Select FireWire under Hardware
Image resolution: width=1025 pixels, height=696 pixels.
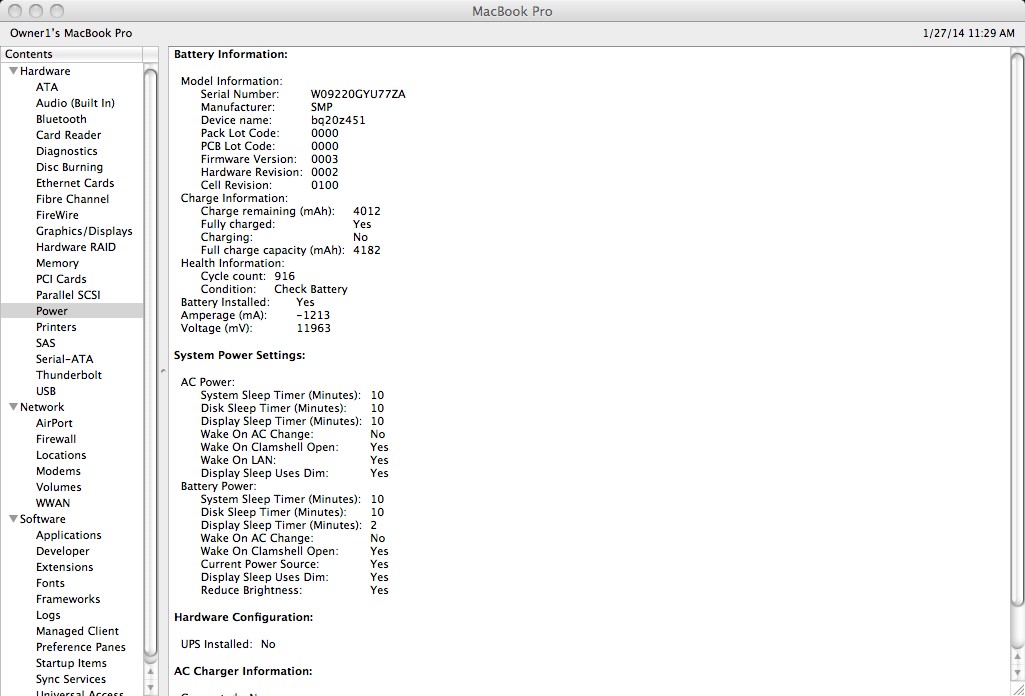[x=58, y=215]
